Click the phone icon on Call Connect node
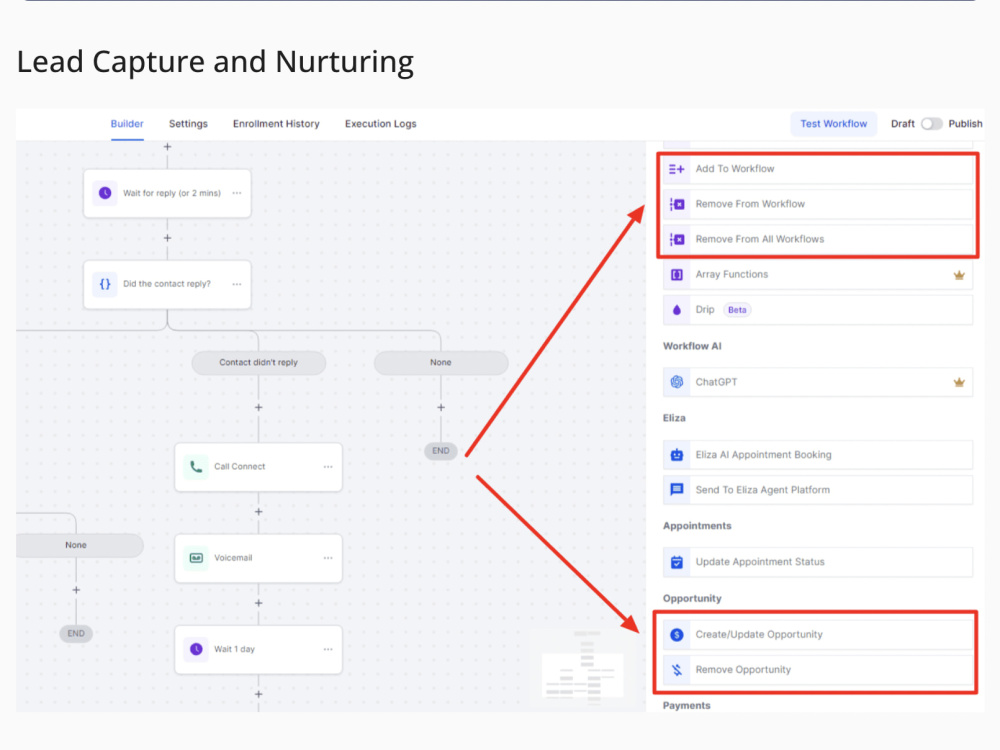 tap(196, 467)
